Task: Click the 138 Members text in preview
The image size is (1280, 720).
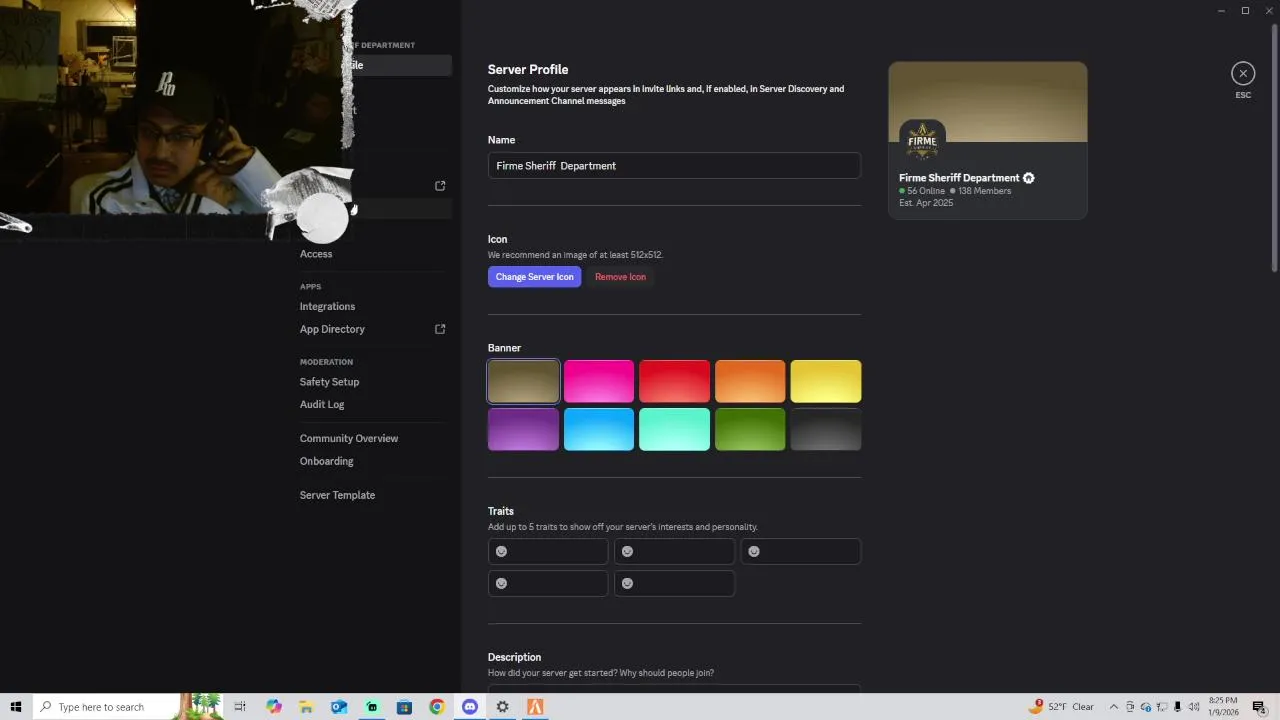Action: click(x=984, y=191)
